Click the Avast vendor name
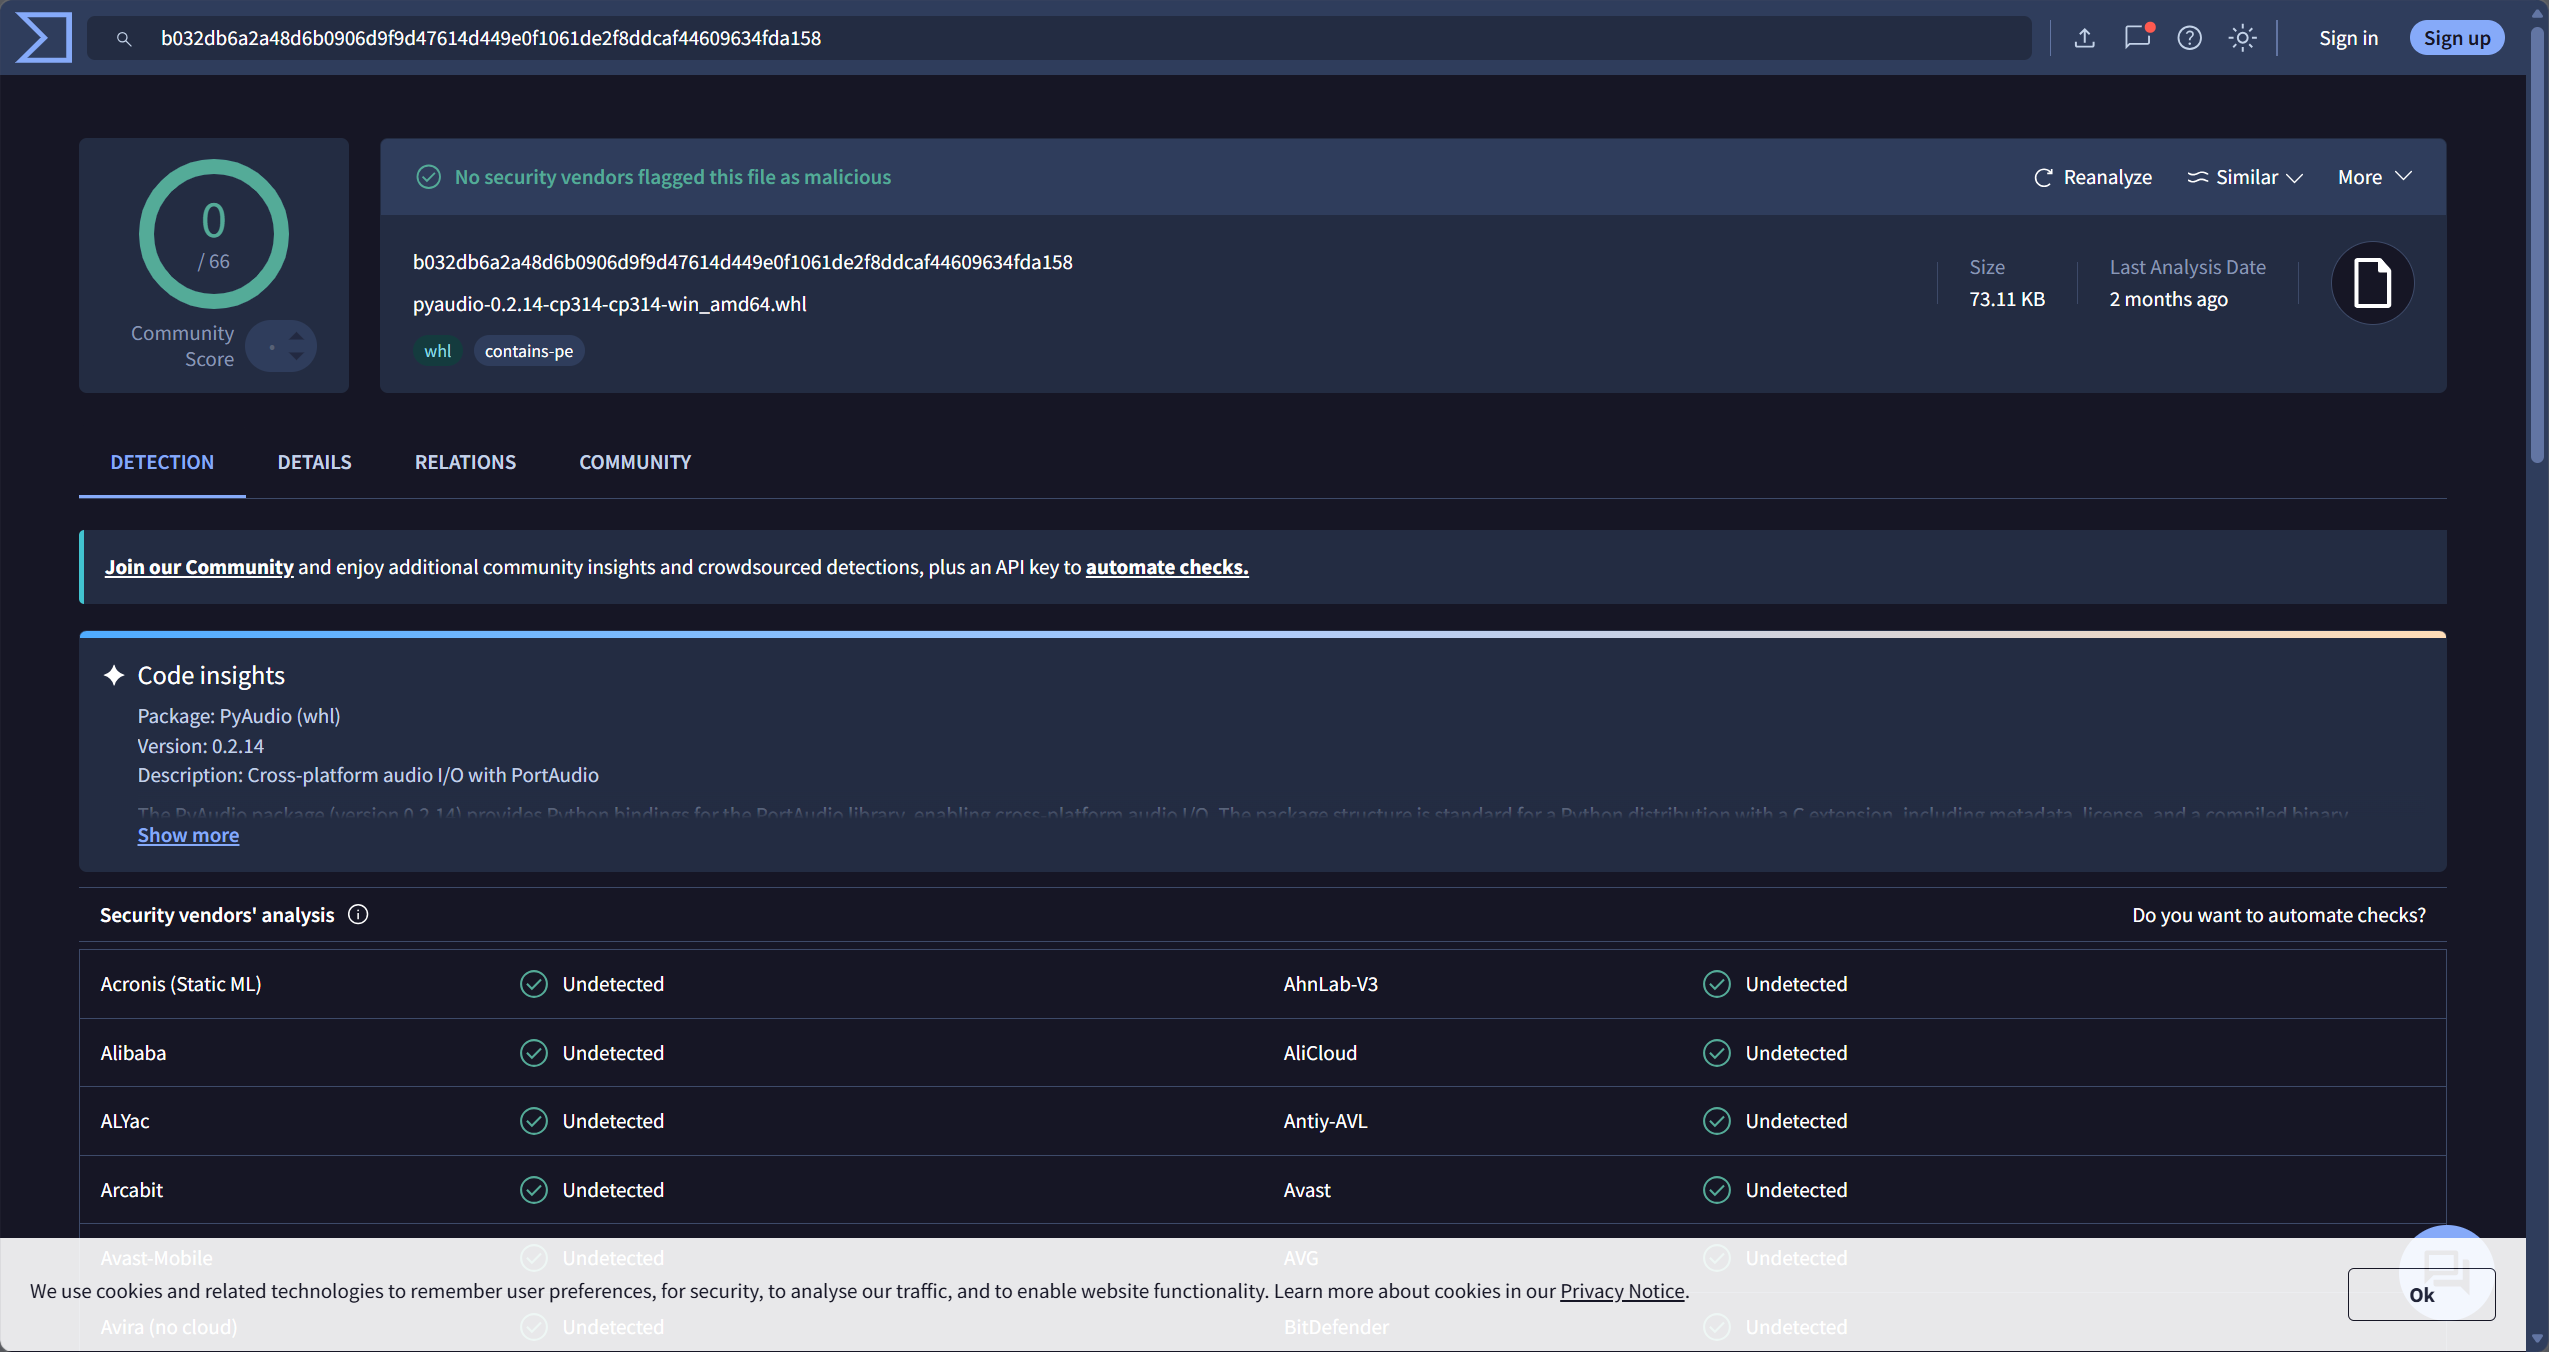 point(1307,1190)
